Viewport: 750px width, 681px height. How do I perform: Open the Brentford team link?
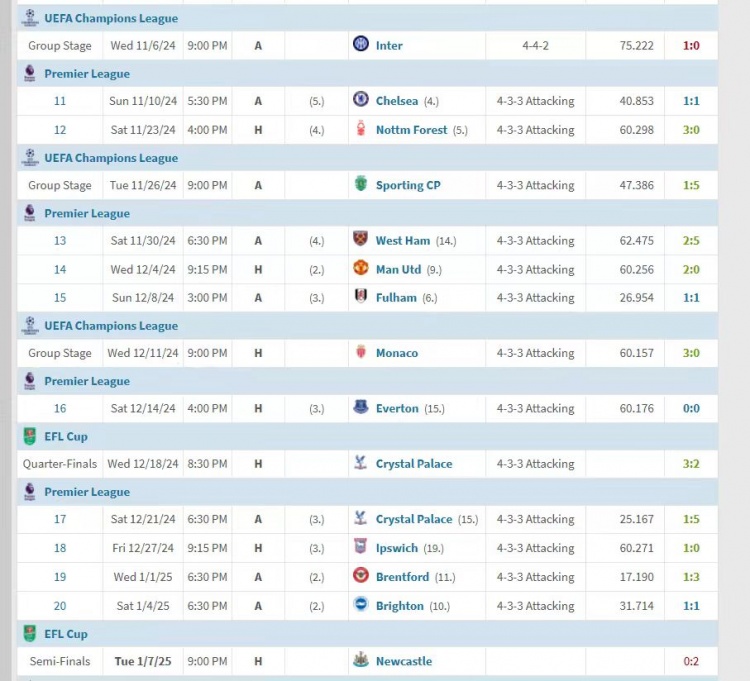click(x=402, y=577)
